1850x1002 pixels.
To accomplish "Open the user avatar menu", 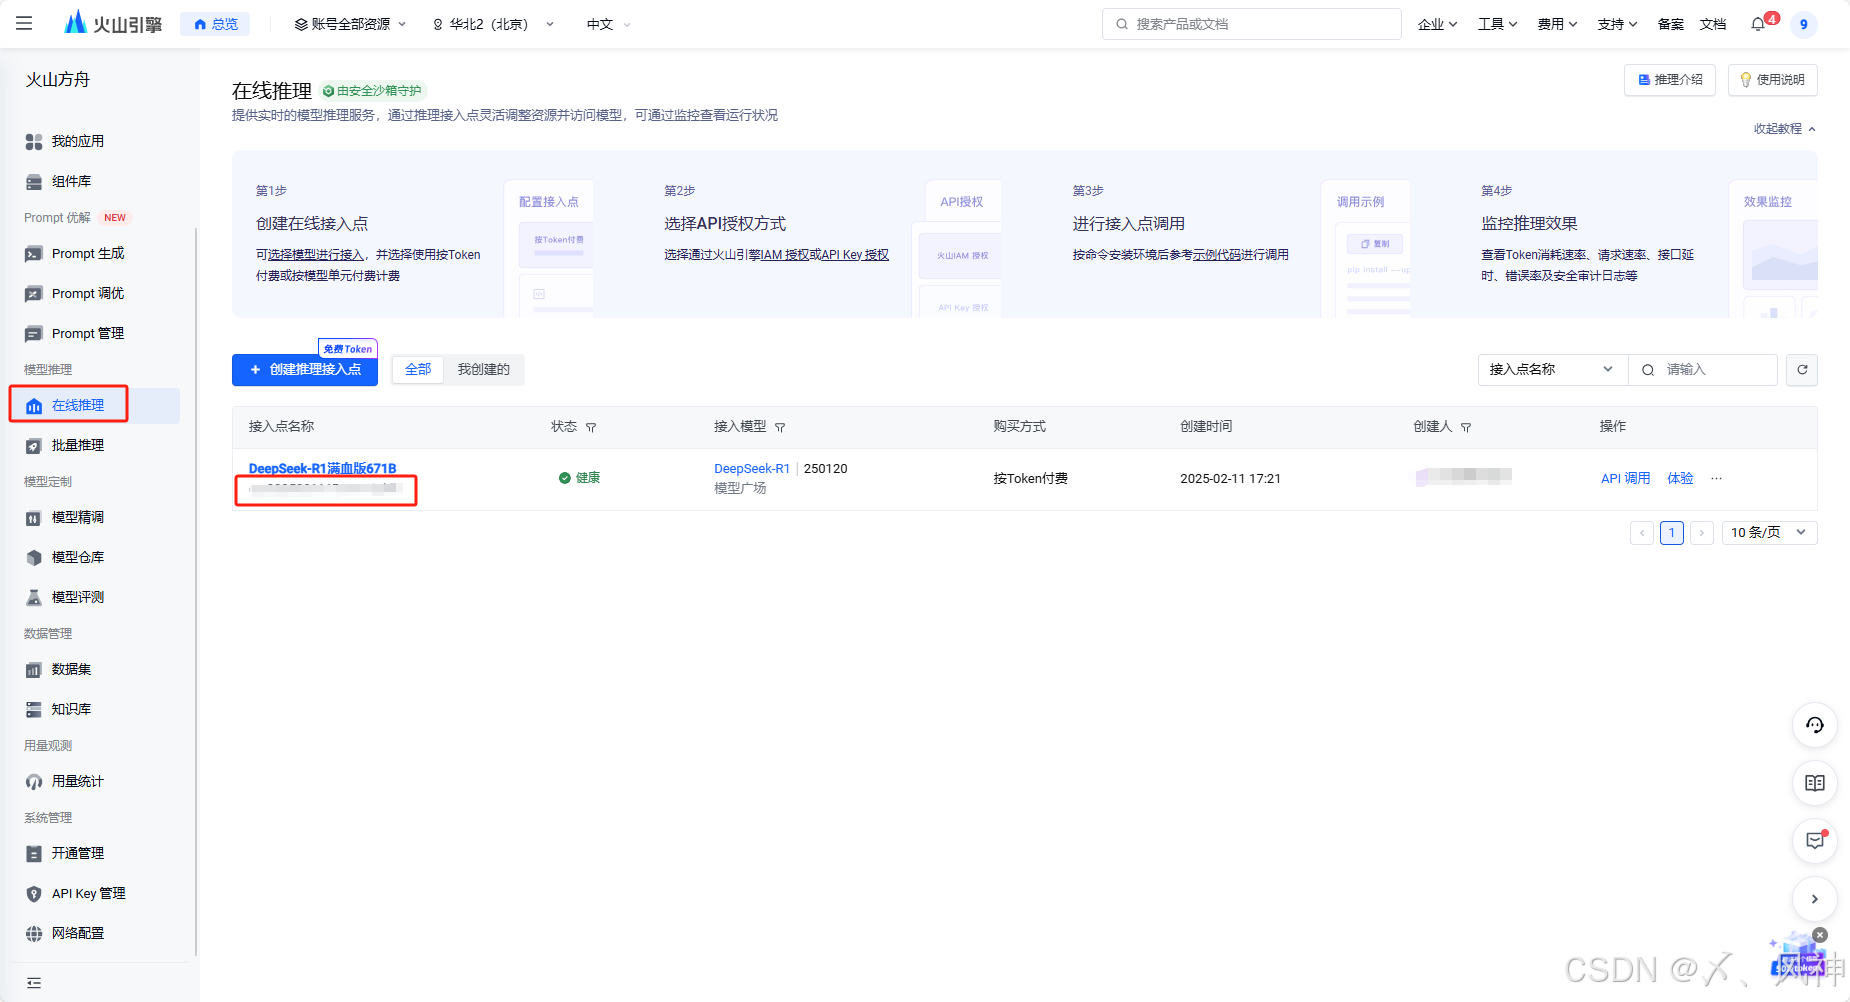I will pos(1803,24).
